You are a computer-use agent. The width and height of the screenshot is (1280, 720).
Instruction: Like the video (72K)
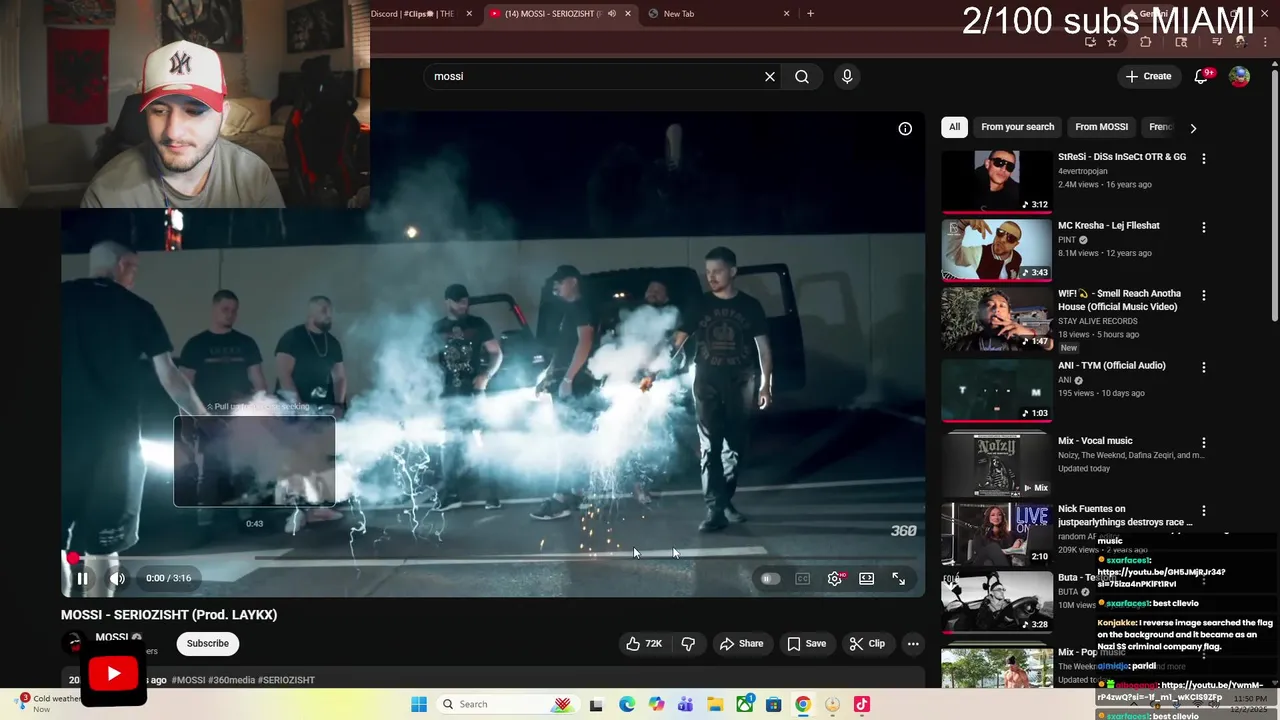(644, 644)
